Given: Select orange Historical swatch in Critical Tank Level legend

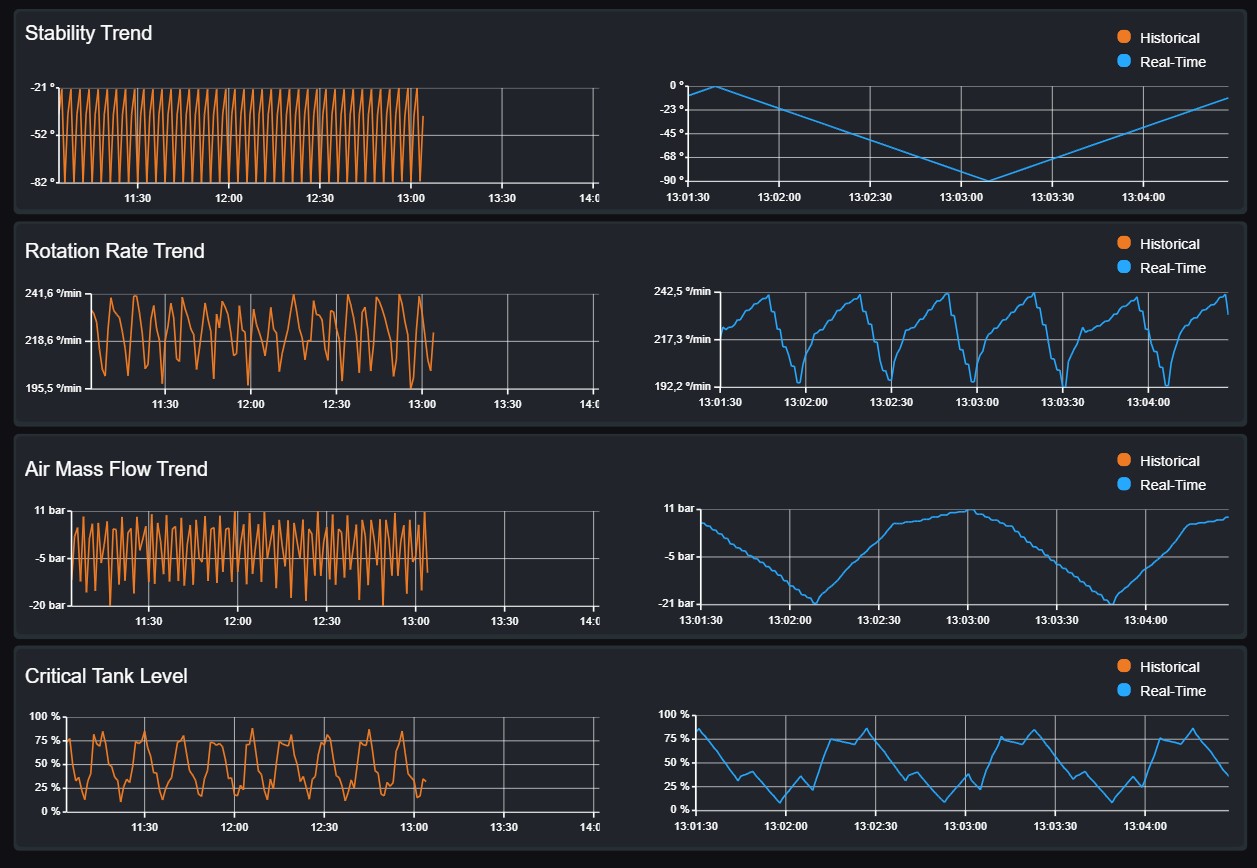Looking at the screenshot, I should [1124, 667].
